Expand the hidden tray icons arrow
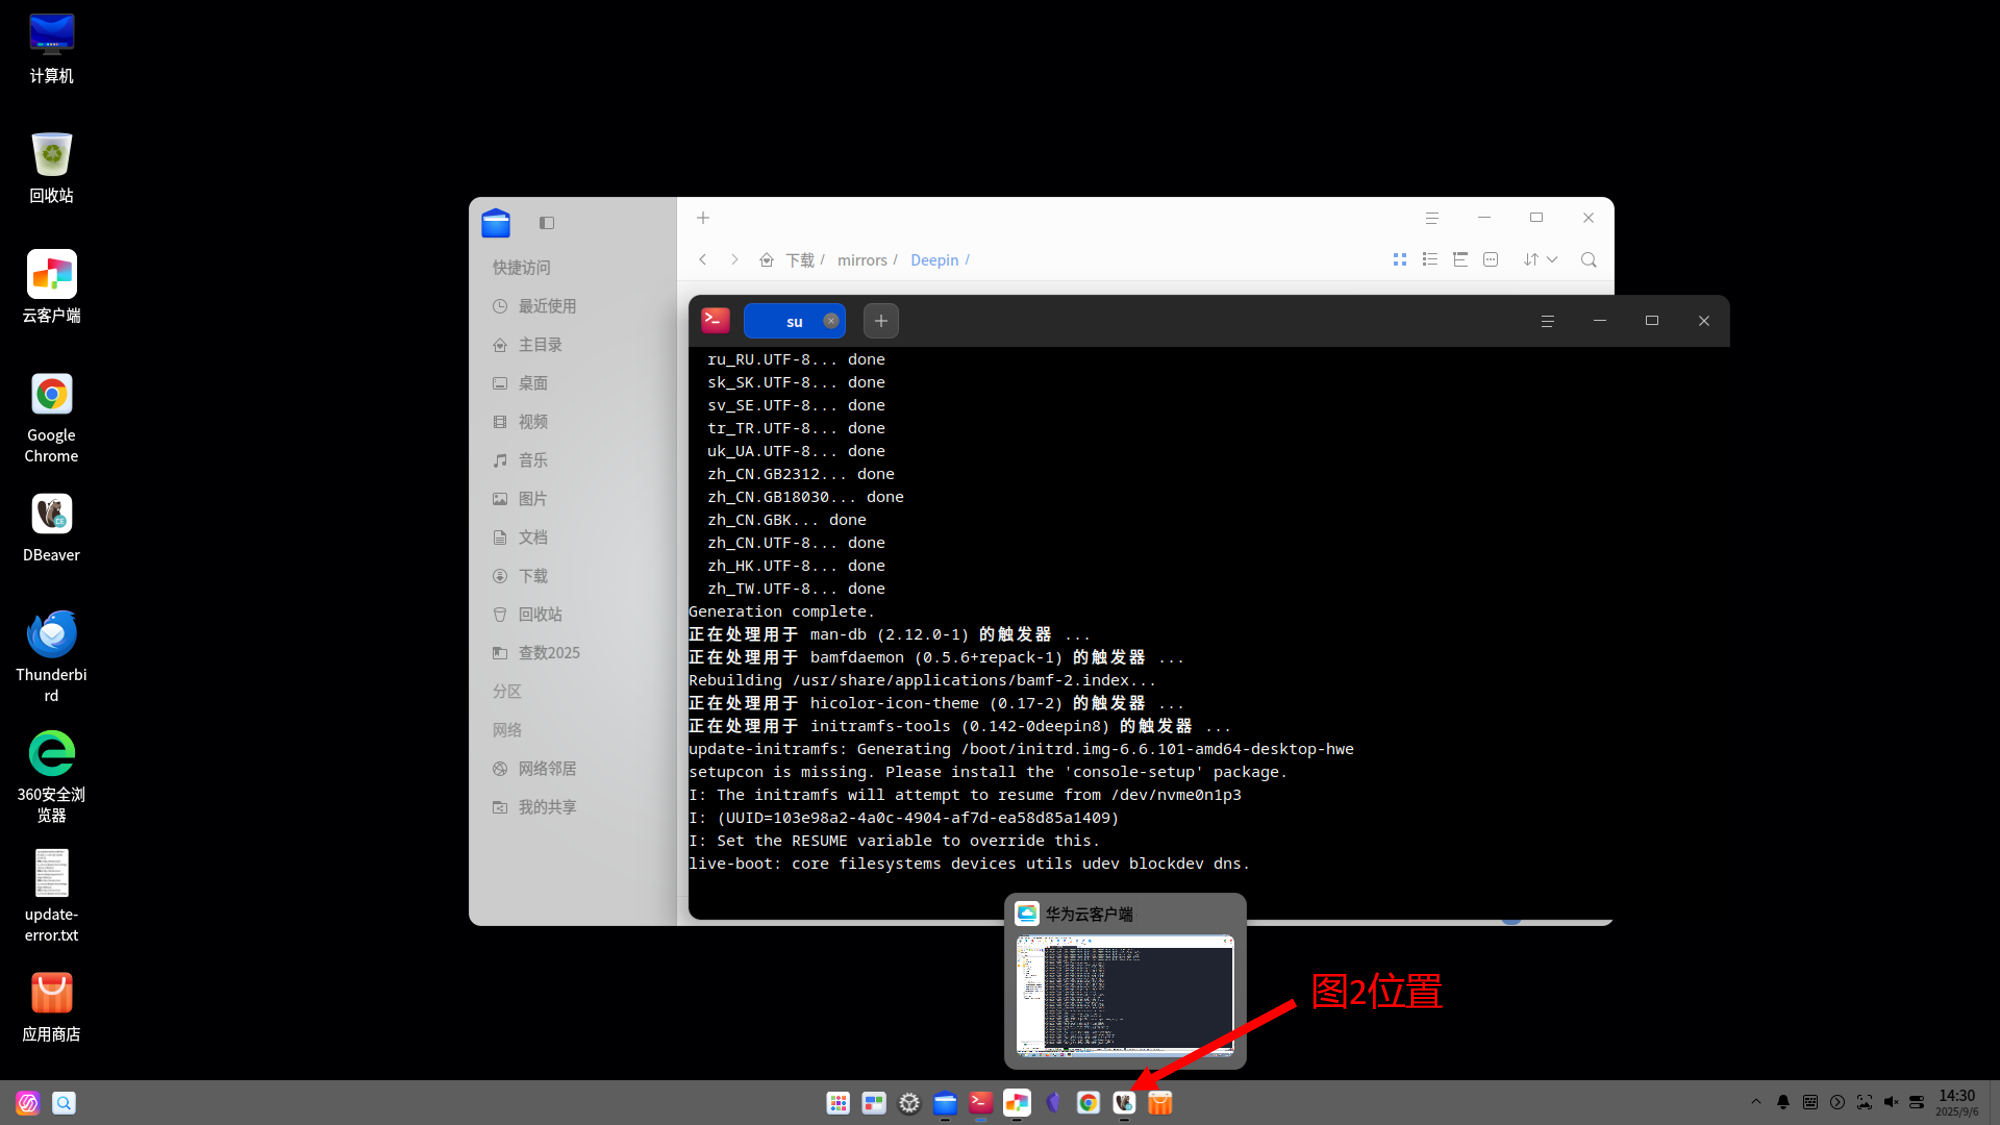2000x1125 pixels. click(1756, 1102)
